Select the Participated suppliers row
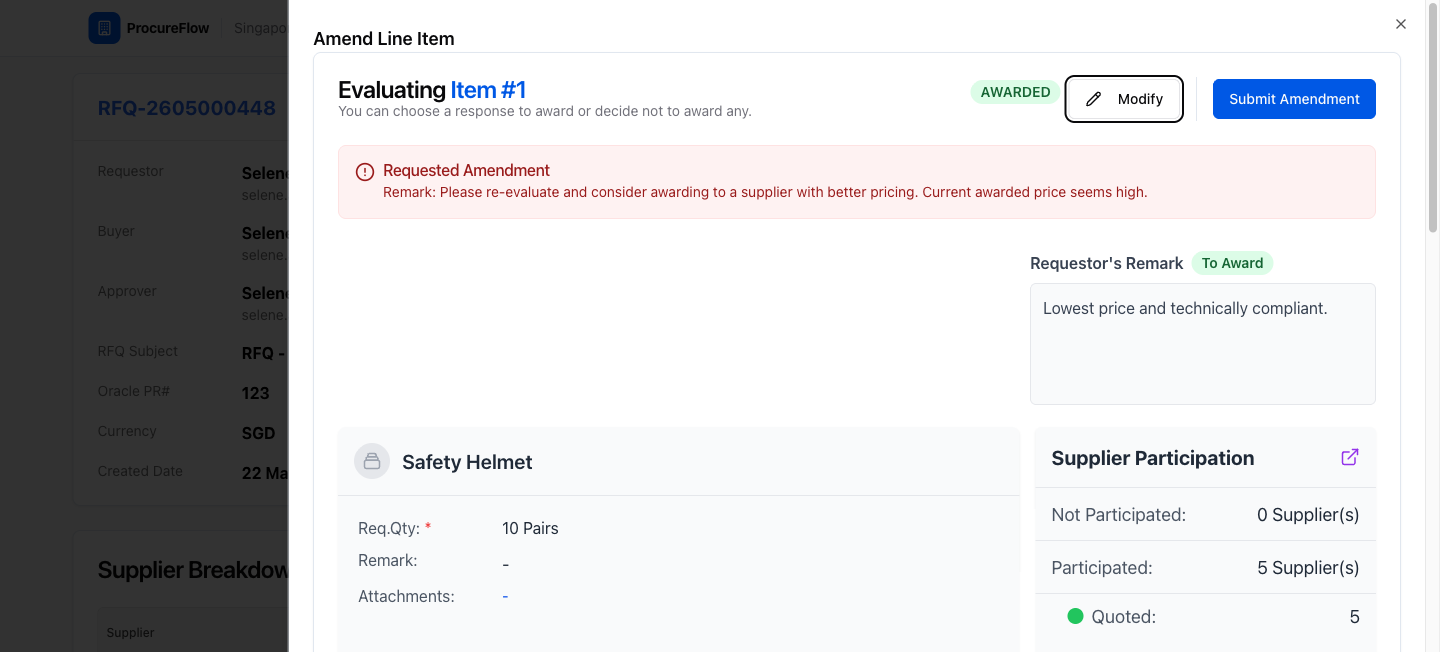1440x652 pixels. (x=1205, y=567)
